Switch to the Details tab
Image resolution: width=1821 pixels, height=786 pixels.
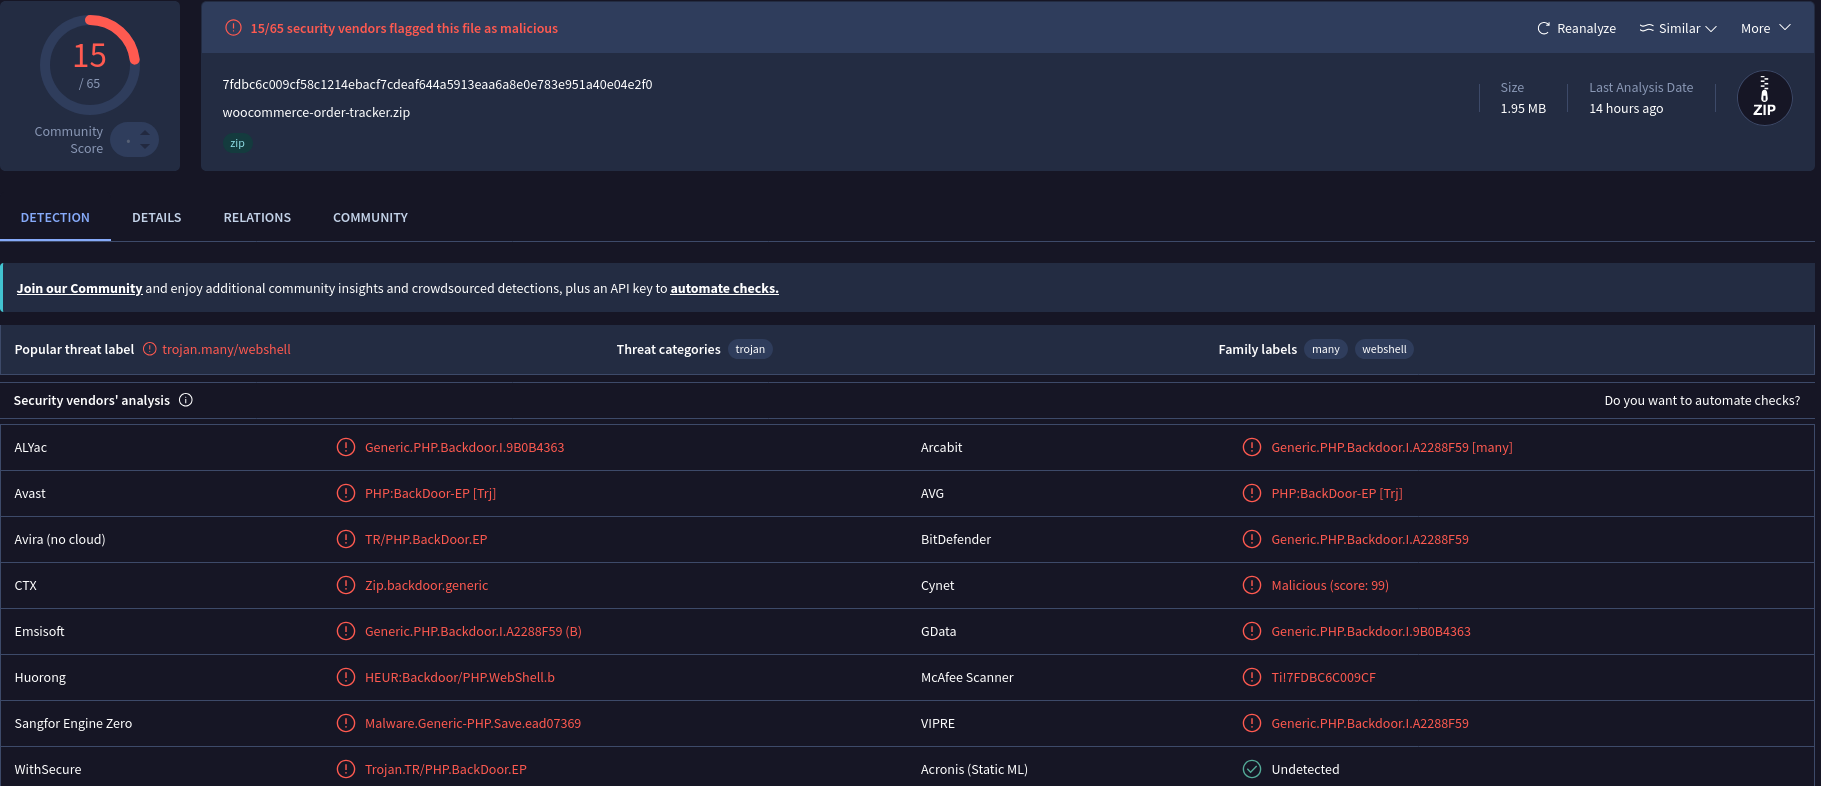(x=157, y=217)
